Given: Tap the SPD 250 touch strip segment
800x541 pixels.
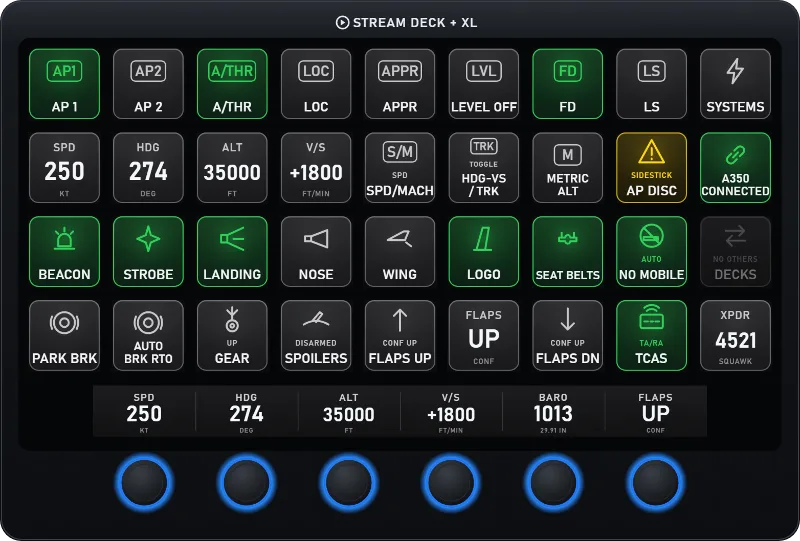Looking at the screenshot, I should [144, 411].
